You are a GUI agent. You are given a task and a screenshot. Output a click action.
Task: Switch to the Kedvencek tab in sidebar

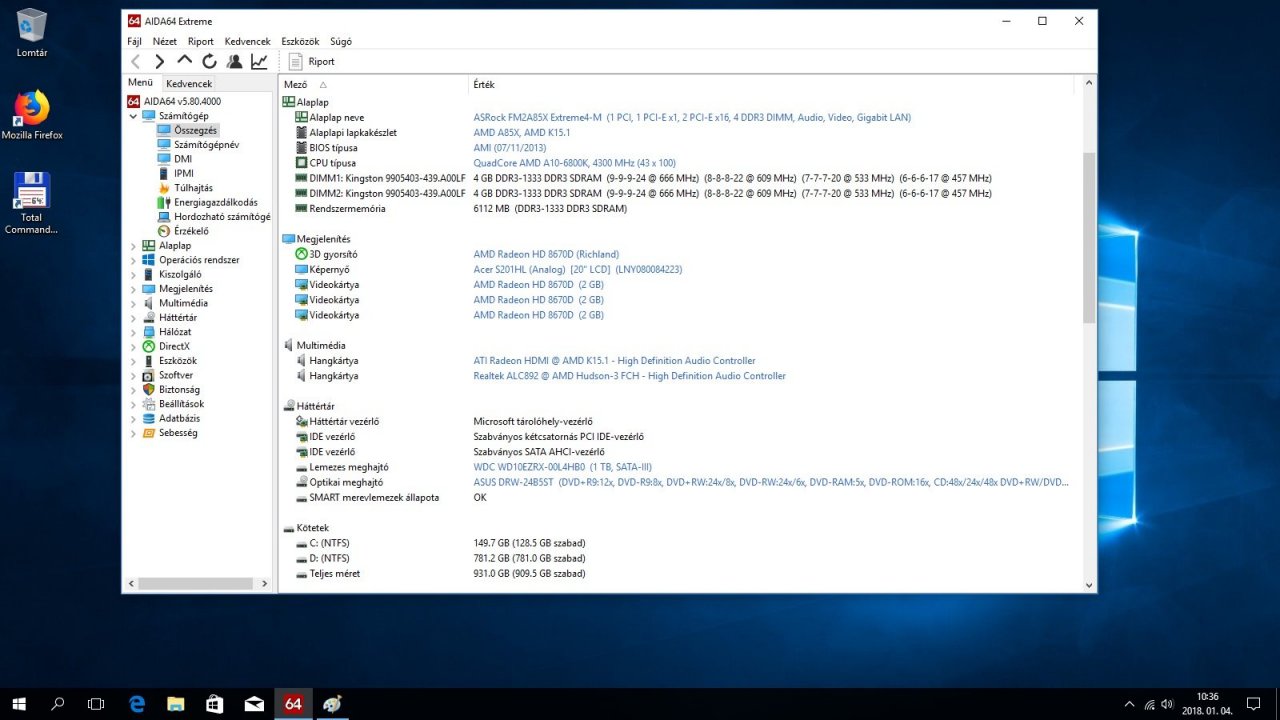point(189,84)
